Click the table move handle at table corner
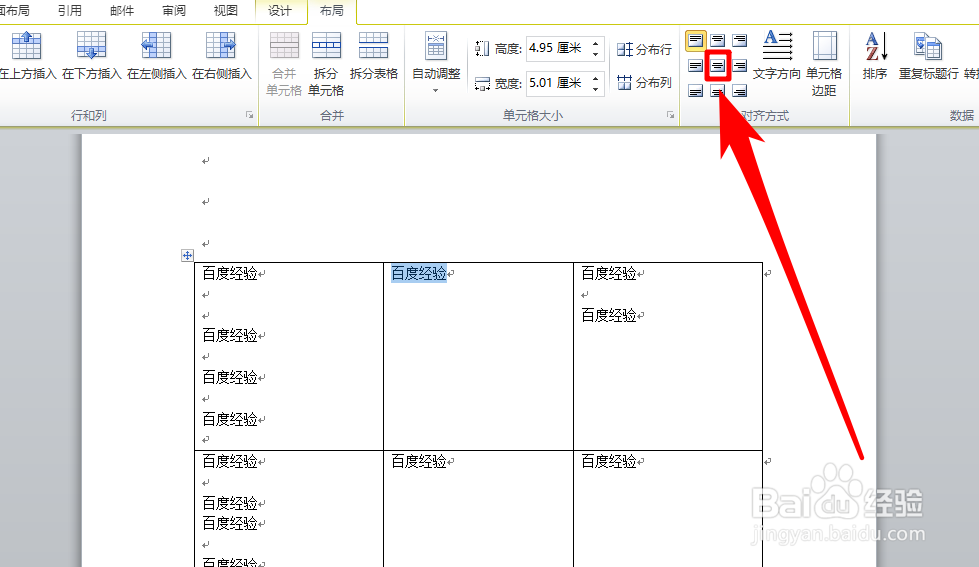This screenshot has width=979, height=567. [x=187, y=255]
